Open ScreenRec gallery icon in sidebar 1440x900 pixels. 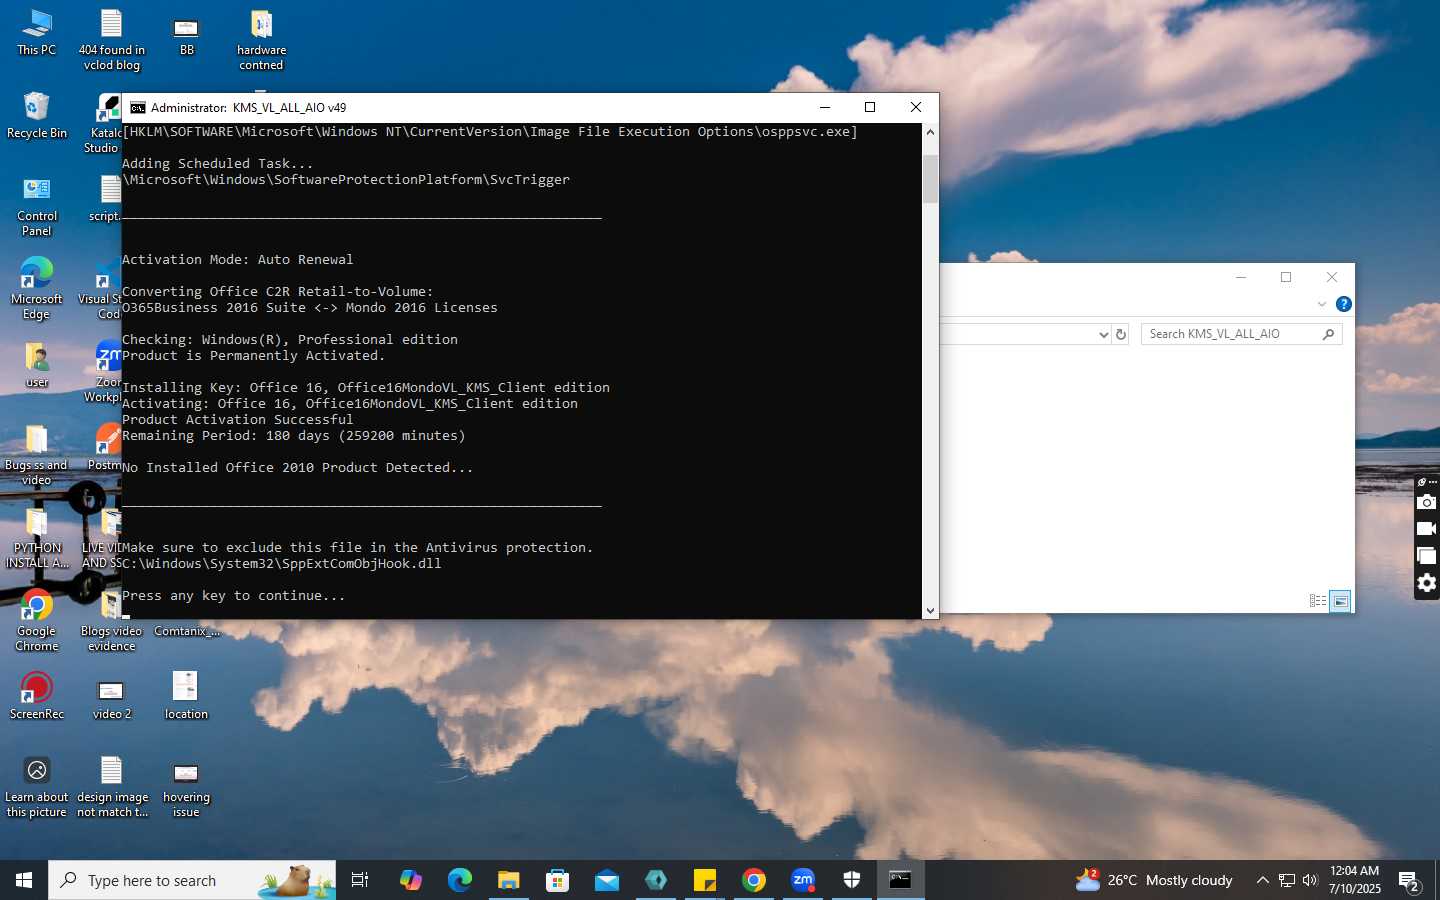click(x=1427, y=555)
